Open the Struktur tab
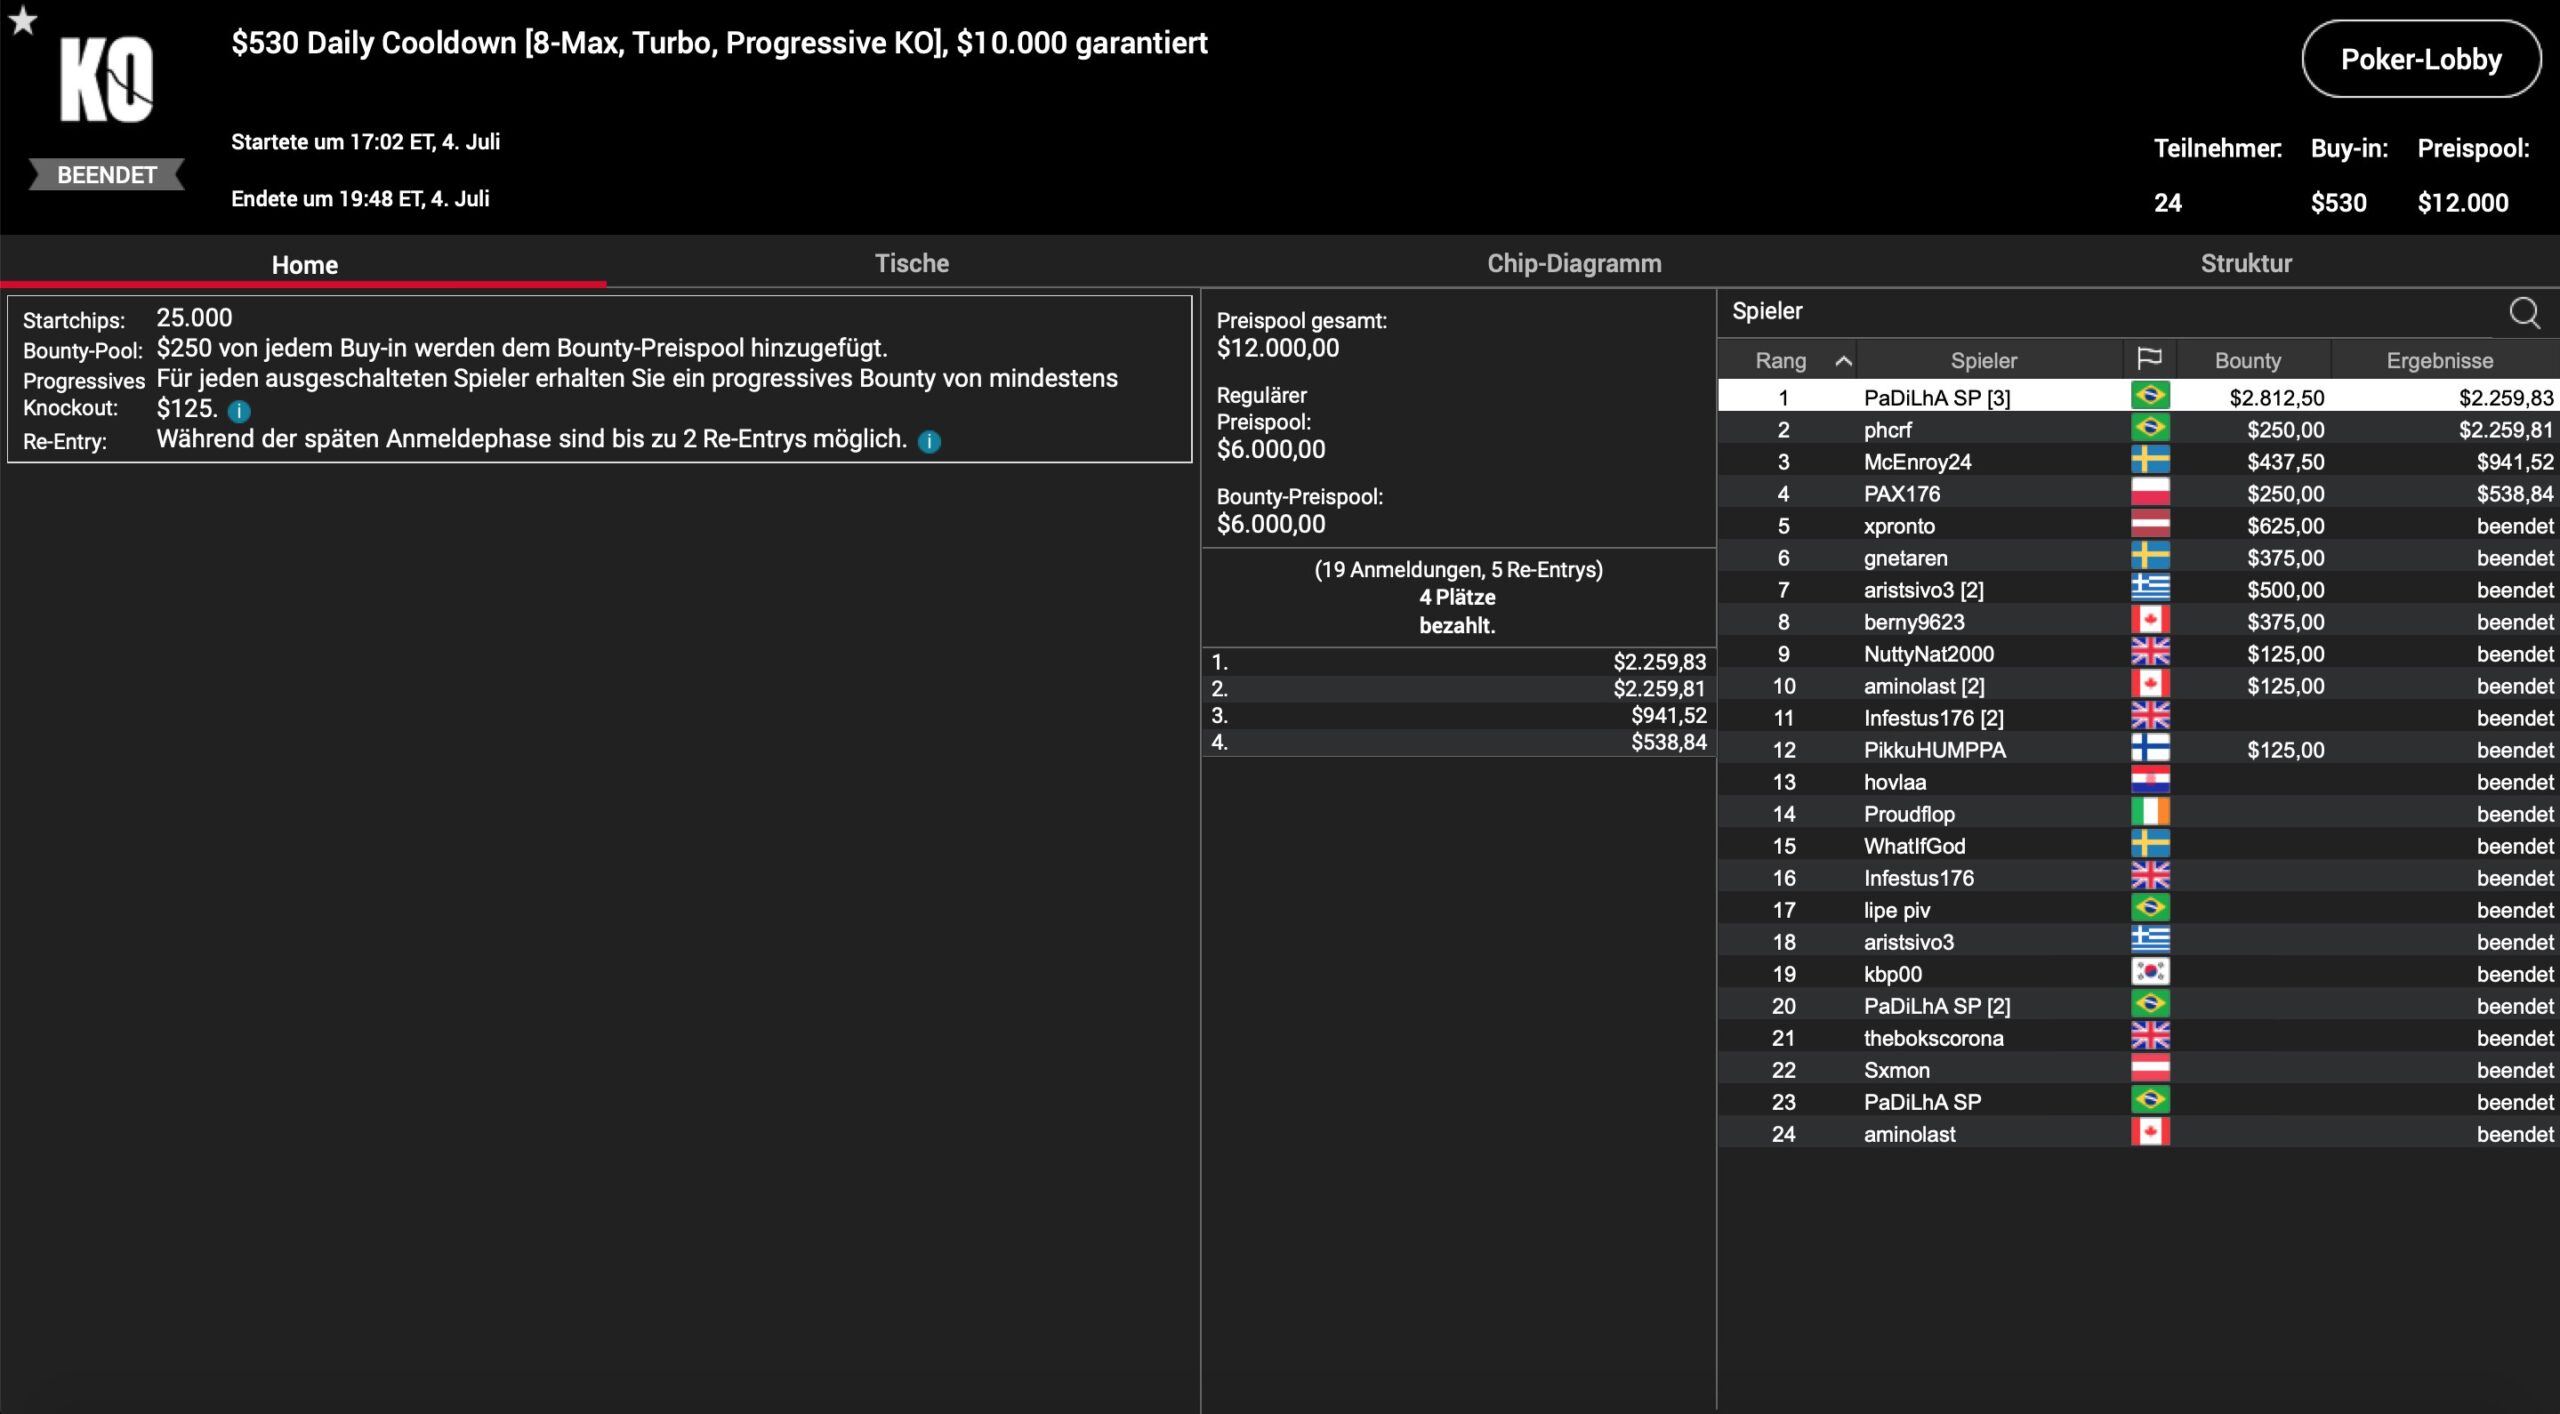 click(2245, 264)
